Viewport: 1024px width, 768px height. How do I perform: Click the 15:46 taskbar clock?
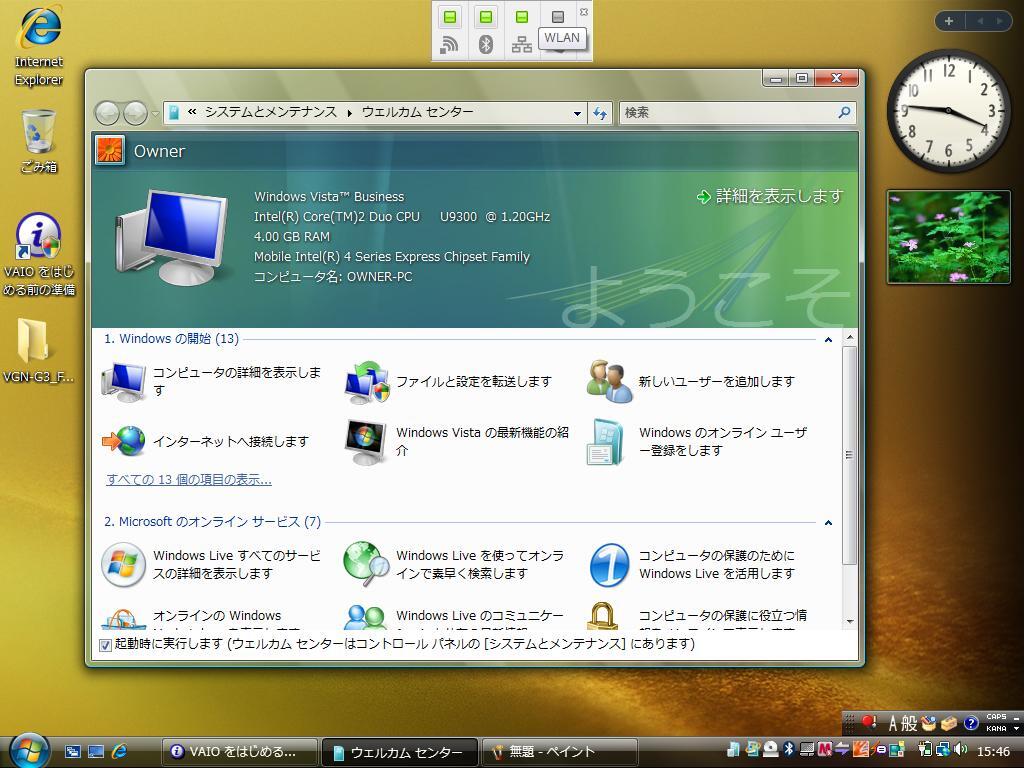coord(993,752)
